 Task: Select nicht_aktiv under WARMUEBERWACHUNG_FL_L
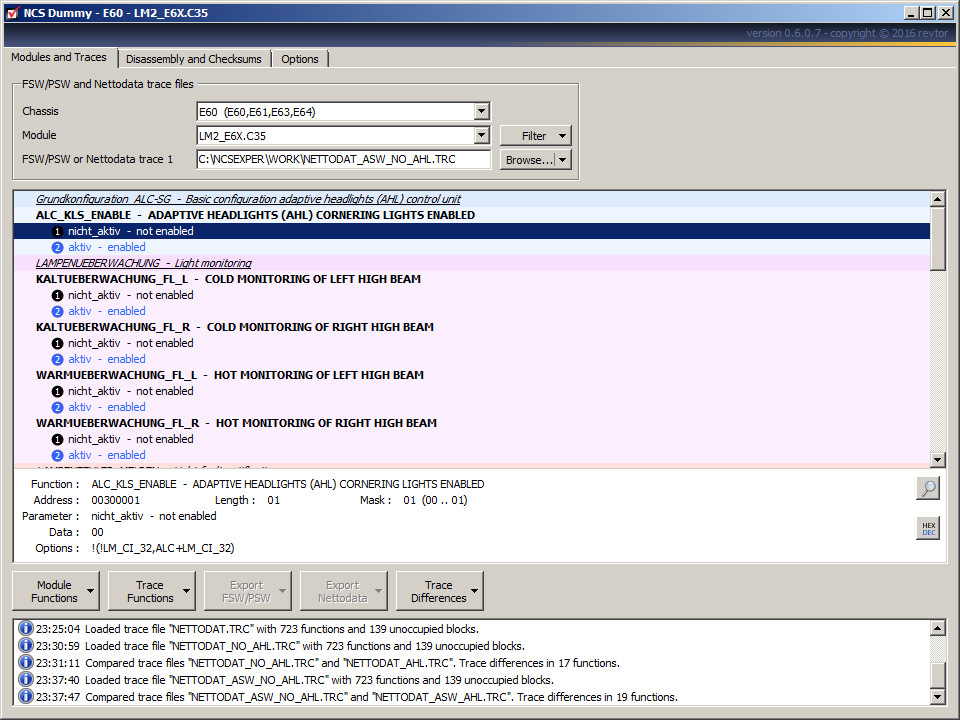point(471,391)
